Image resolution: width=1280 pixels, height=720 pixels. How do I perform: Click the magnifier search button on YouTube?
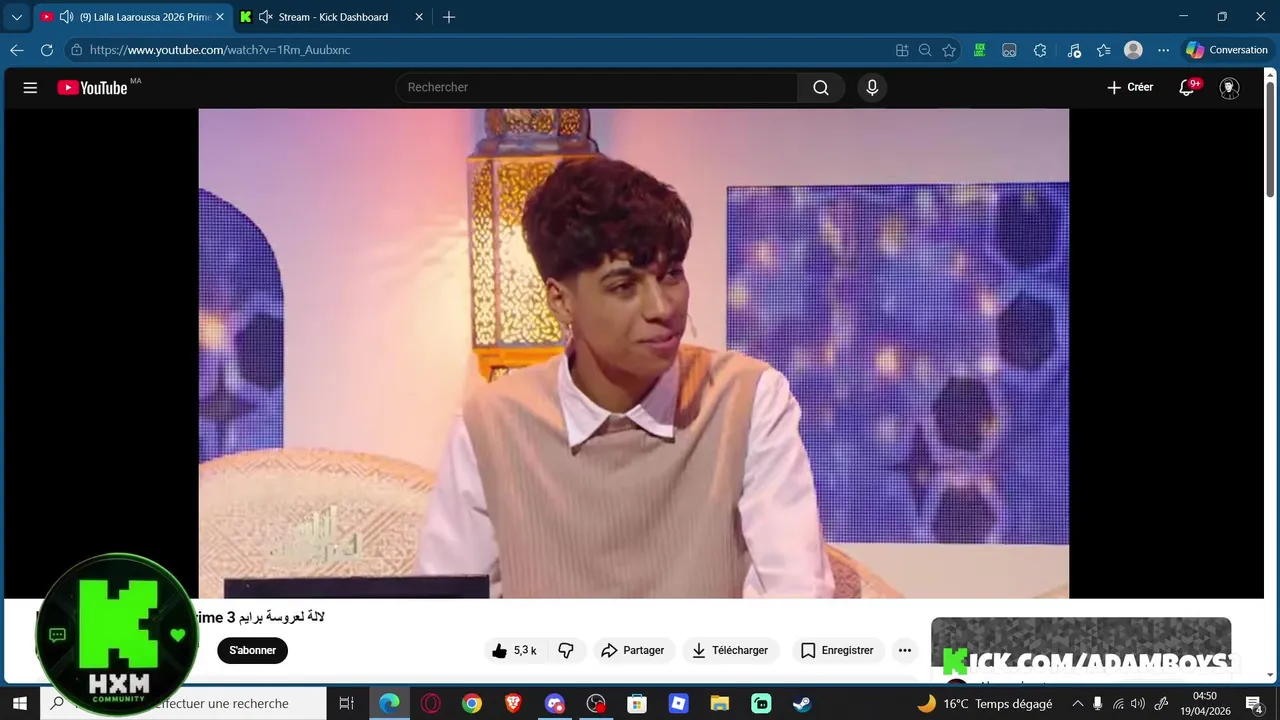(821, 87)
